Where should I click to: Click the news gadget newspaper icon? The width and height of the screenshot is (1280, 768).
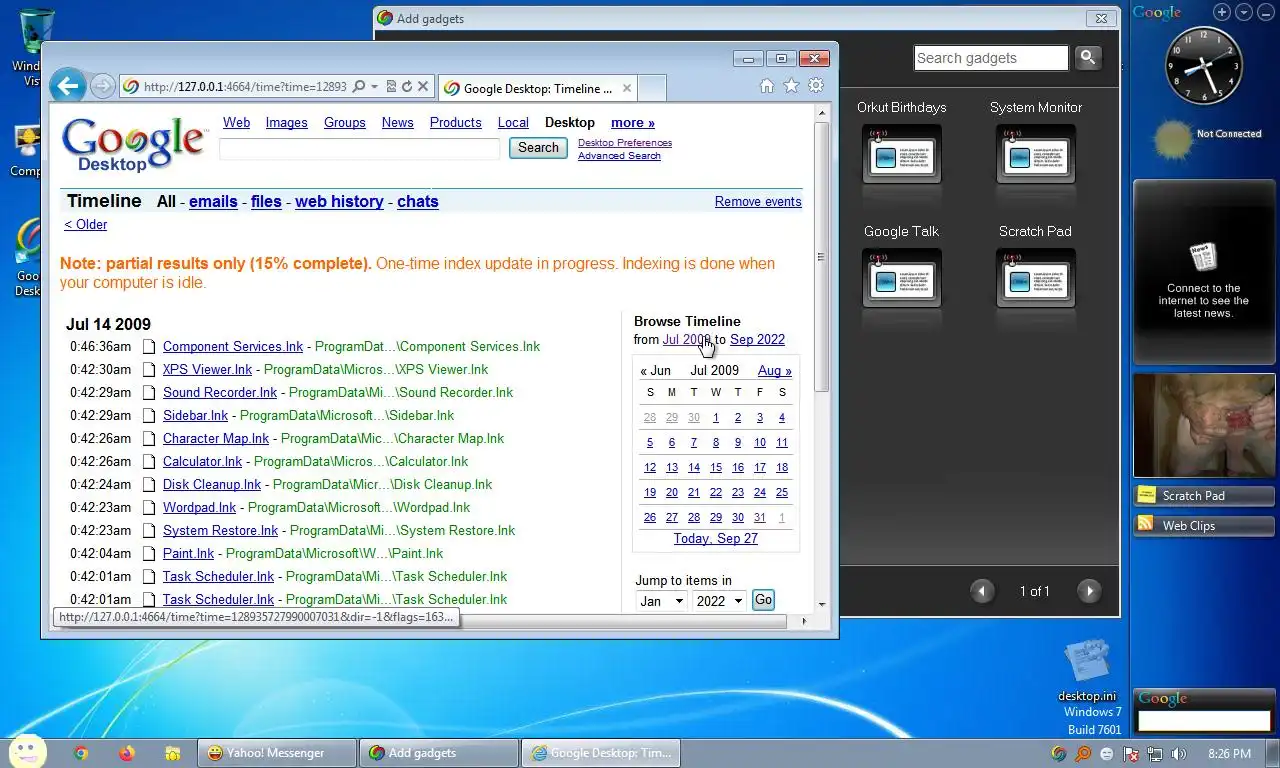[1203, 257]
